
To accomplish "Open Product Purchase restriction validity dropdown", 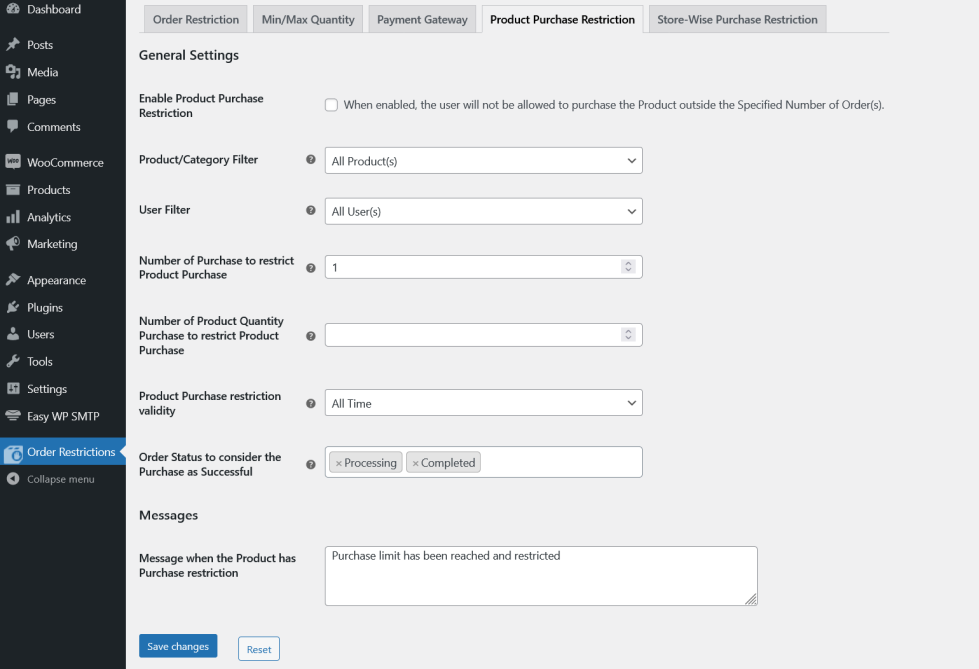I will click(483, 403).
